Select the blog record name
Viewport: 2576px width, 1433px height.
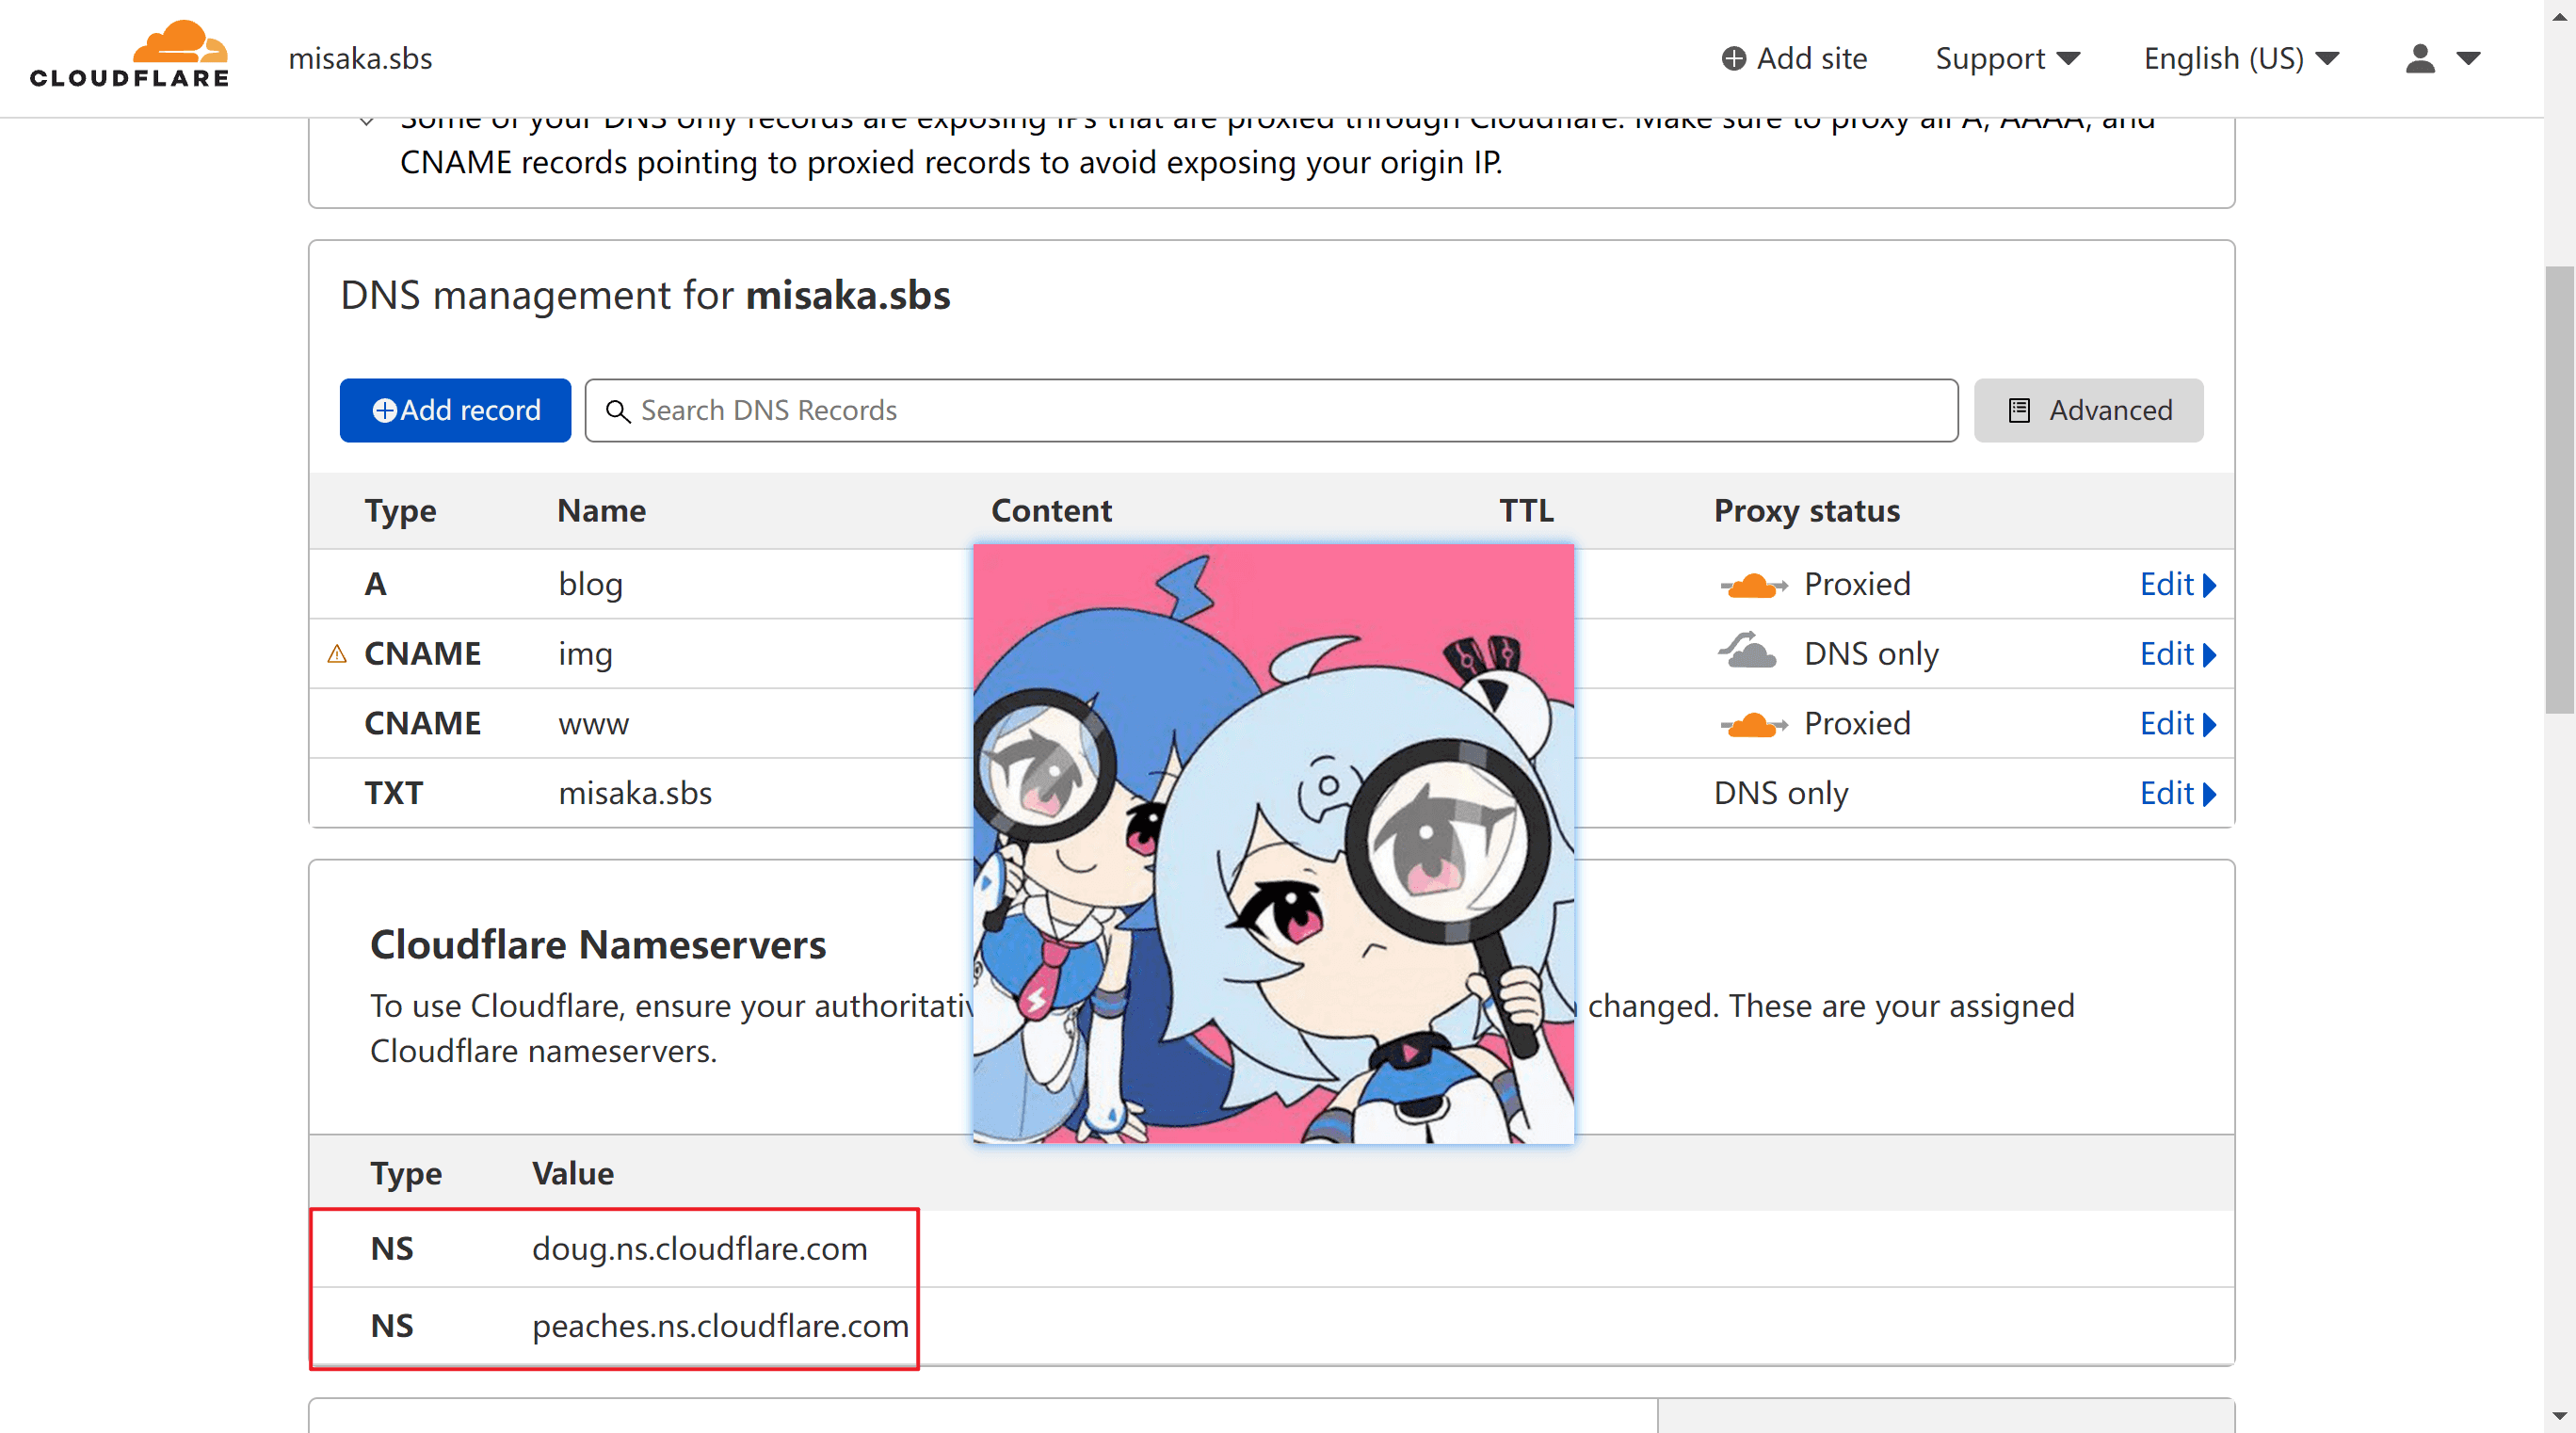(590, 585)
